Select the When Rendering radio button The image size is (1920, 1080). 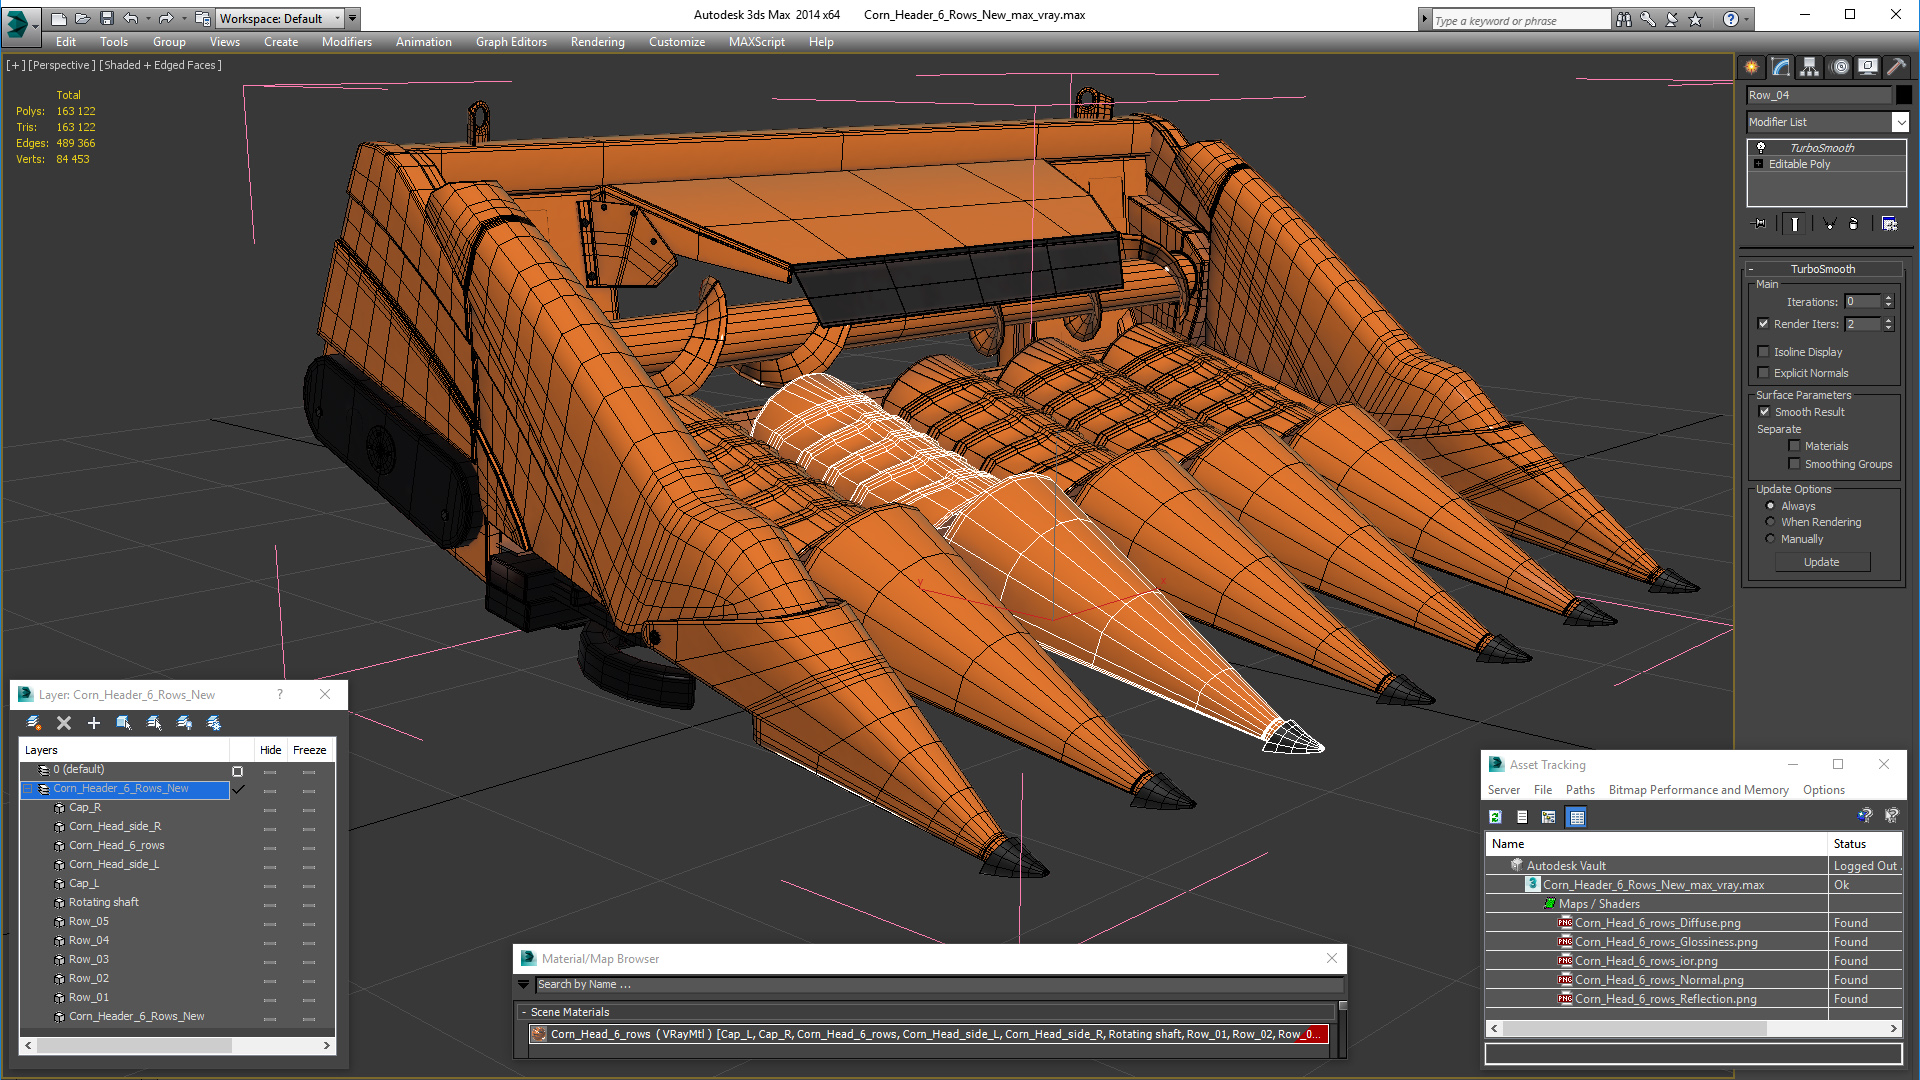click(x=1770, y=522)
